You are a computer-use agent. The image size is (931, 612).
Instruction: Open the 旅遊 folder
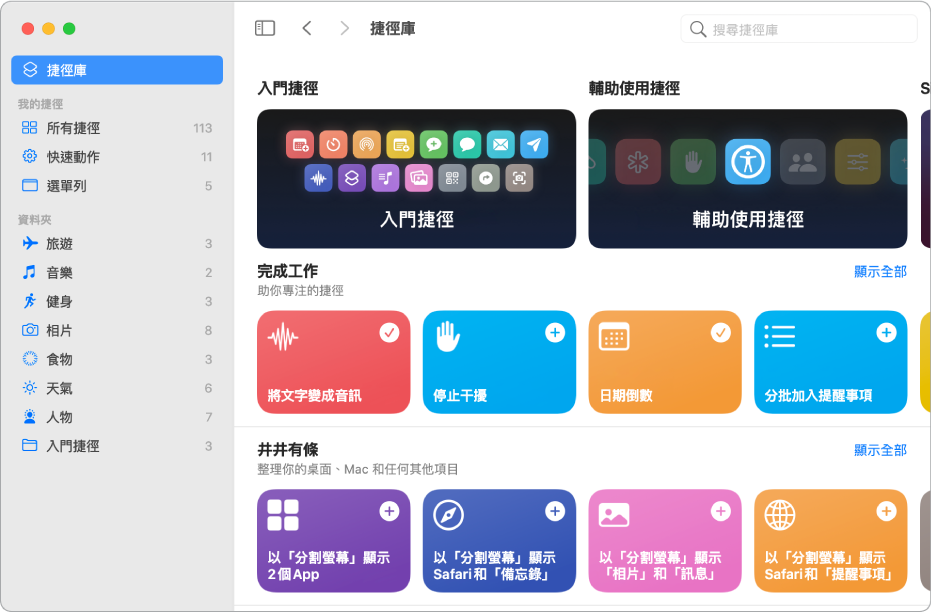tap(117, 243)
